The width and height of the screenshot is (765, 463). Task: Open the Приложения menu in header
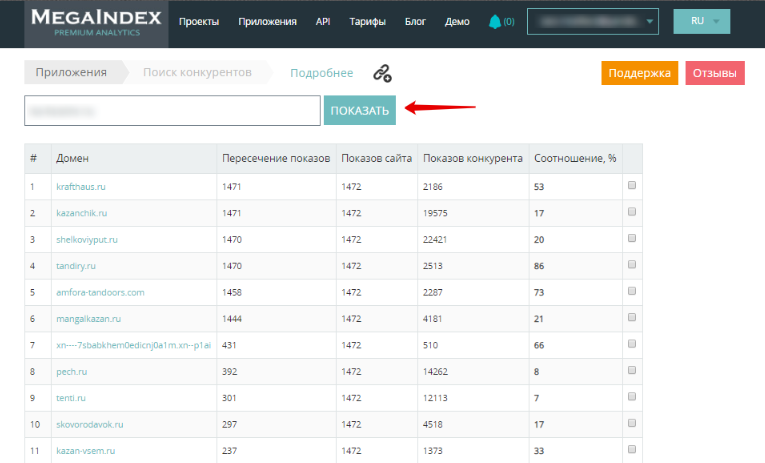coord(267,21)
